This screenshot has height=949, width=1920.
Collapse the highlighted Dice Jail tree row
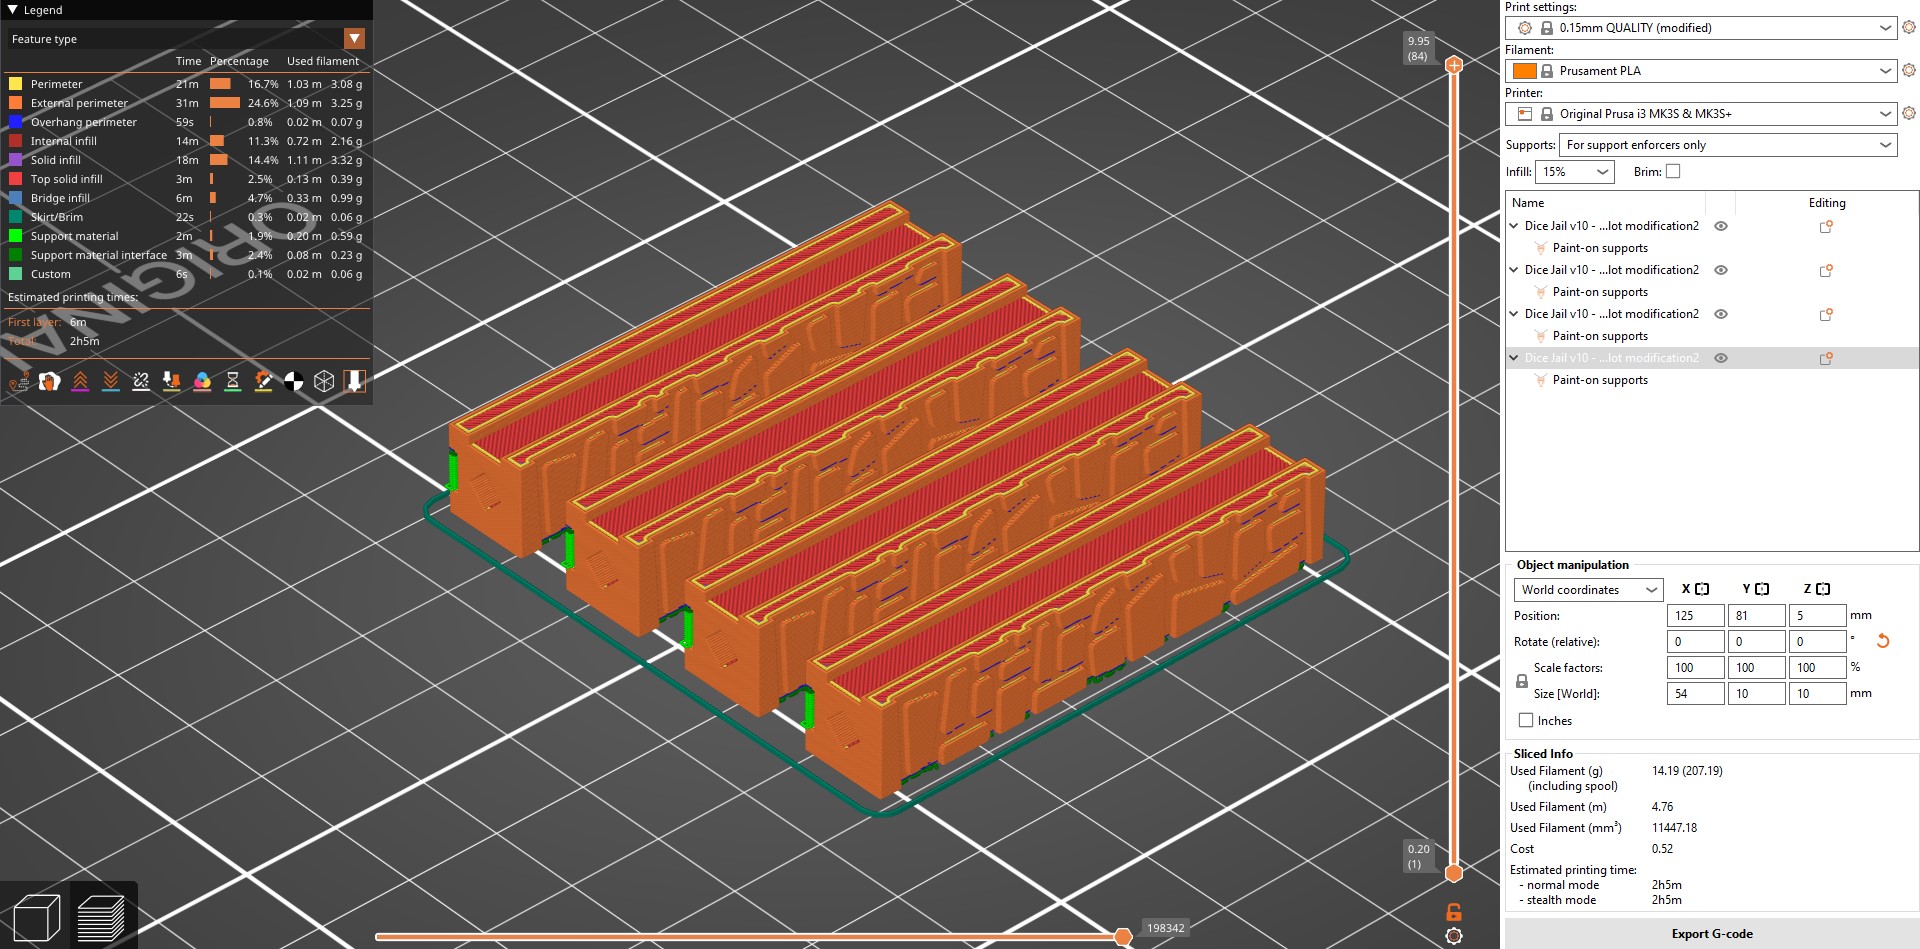click(x=1514, y=358)
